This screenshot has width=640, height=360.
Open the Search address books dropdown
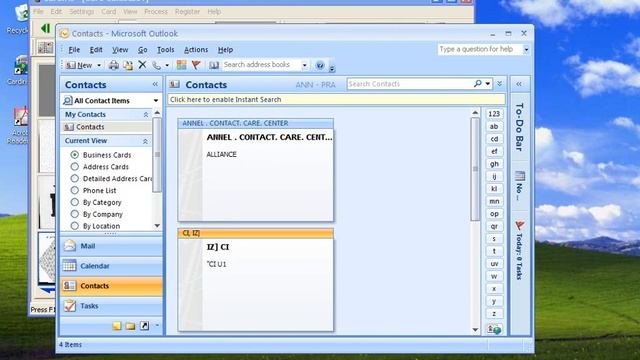304,65
